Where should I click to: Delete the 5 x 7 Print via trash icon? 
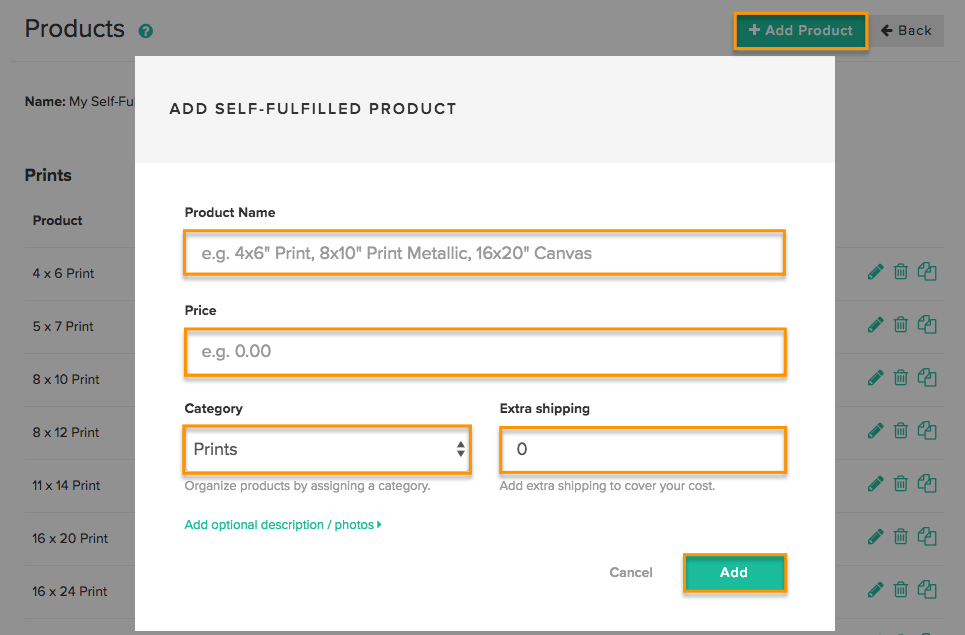900,324
